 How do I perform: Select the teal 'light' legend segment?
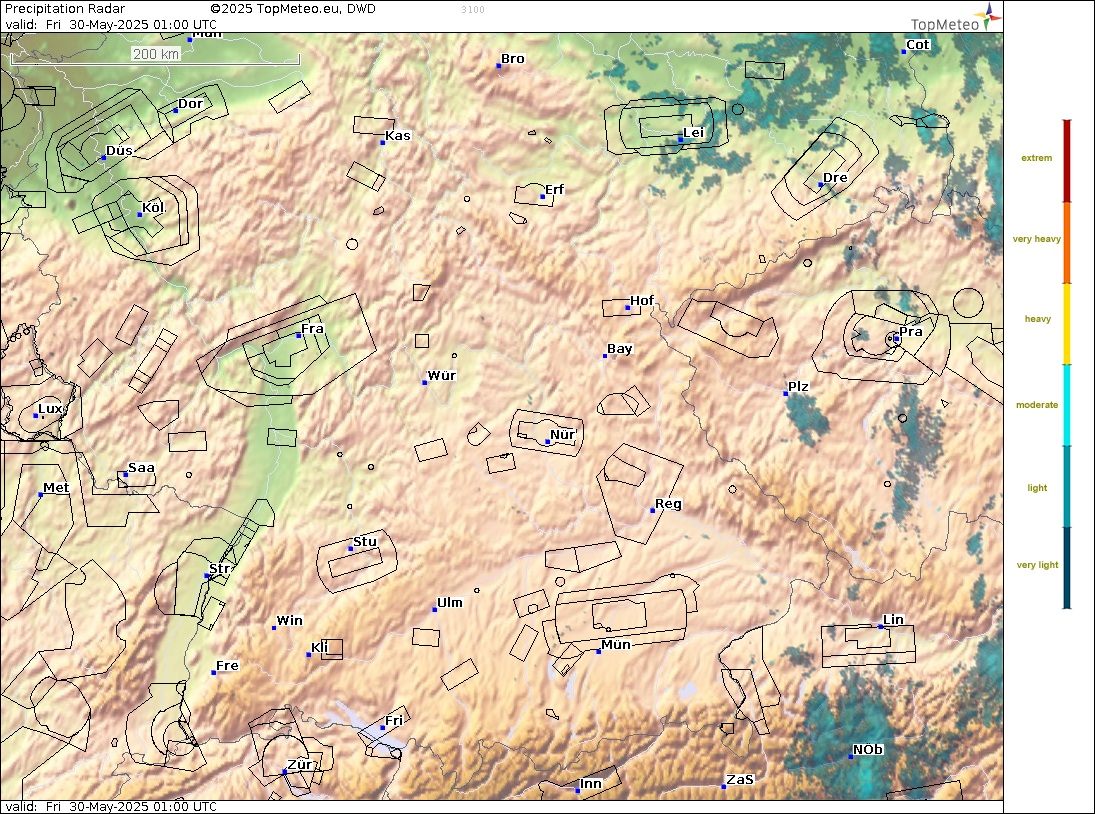click(x=1066, y=486)
